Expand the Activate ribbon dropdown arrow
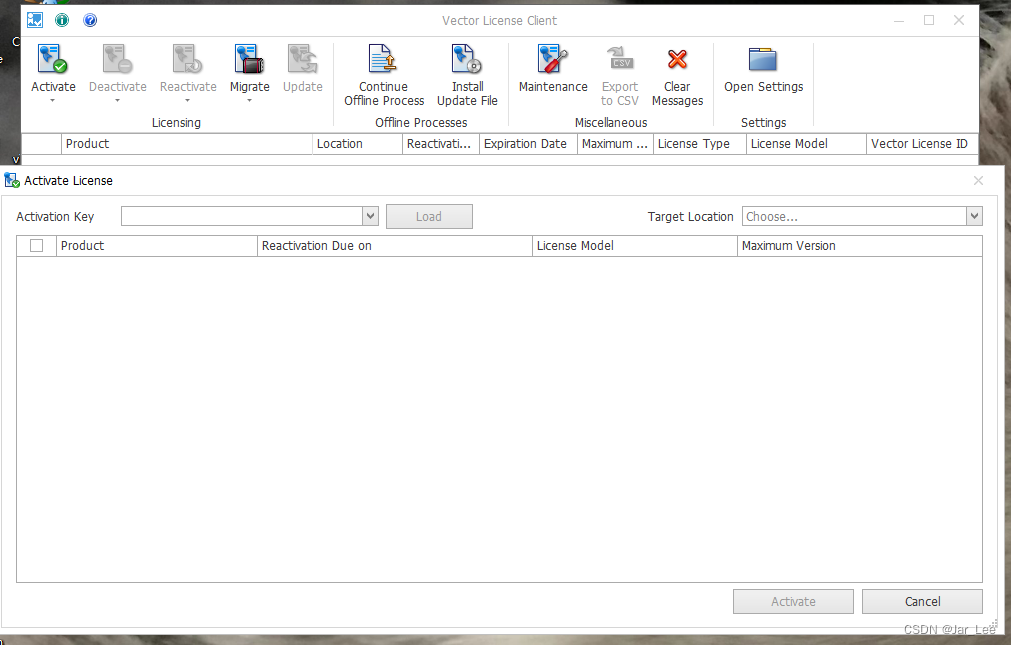Screen dimensions: 1011x645 click(53, 101)
